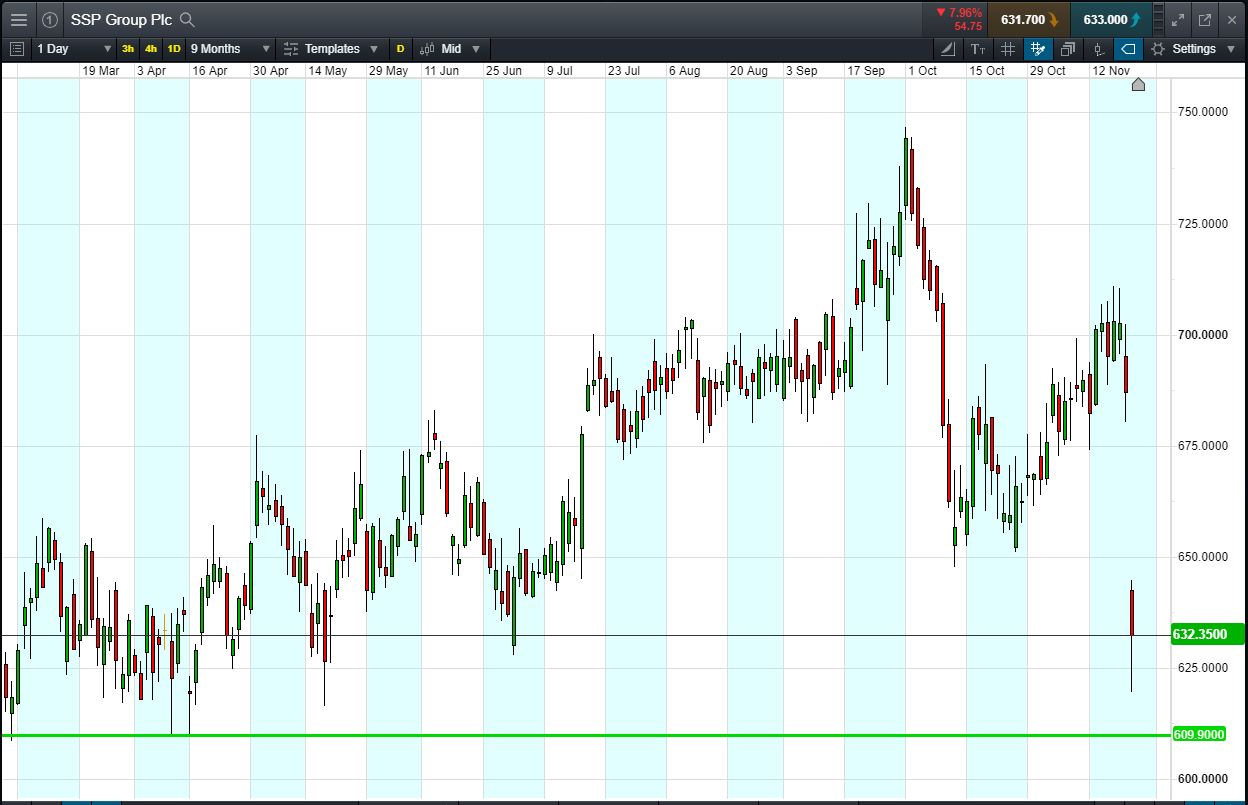1248x805 pixels.
Task: Click the 633.000 buy price button
Action: [x=1110, y=19]
